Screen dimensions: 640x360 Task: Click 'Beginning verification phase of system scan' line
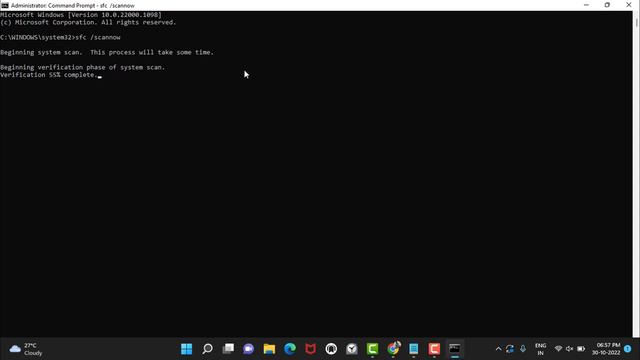[82, 67]
